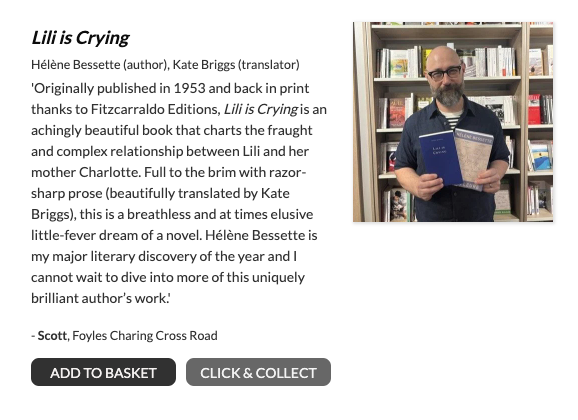Screen dimensions: 578x420
Task: Add Lili is Crying to basket
Action: [103, 372]
